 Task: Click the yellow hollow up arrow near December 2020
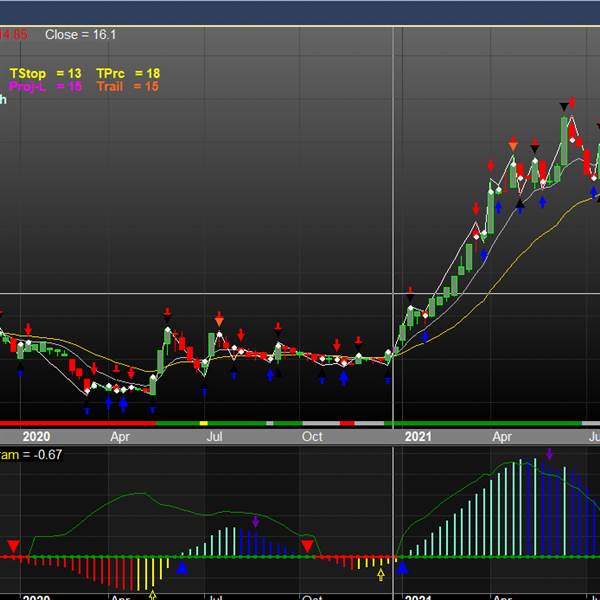[381, 575]
